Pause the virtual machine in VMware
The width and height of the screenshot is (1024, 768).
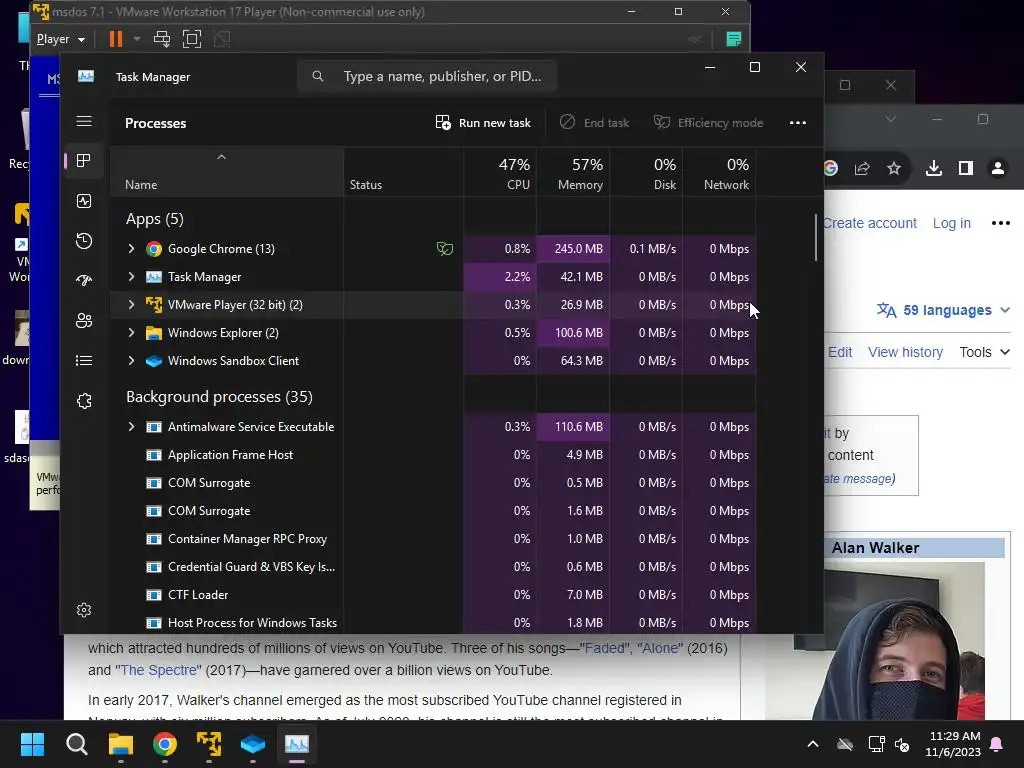[x=116, y=39]
